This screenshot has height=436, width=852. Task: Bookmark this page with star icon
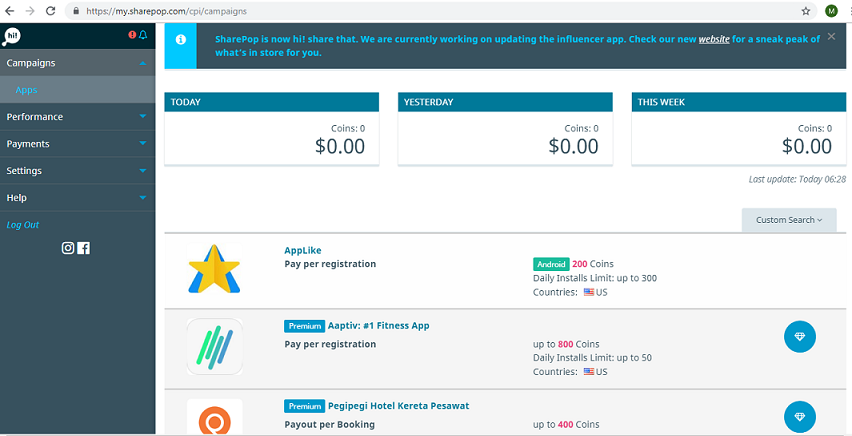pos(806,11)
